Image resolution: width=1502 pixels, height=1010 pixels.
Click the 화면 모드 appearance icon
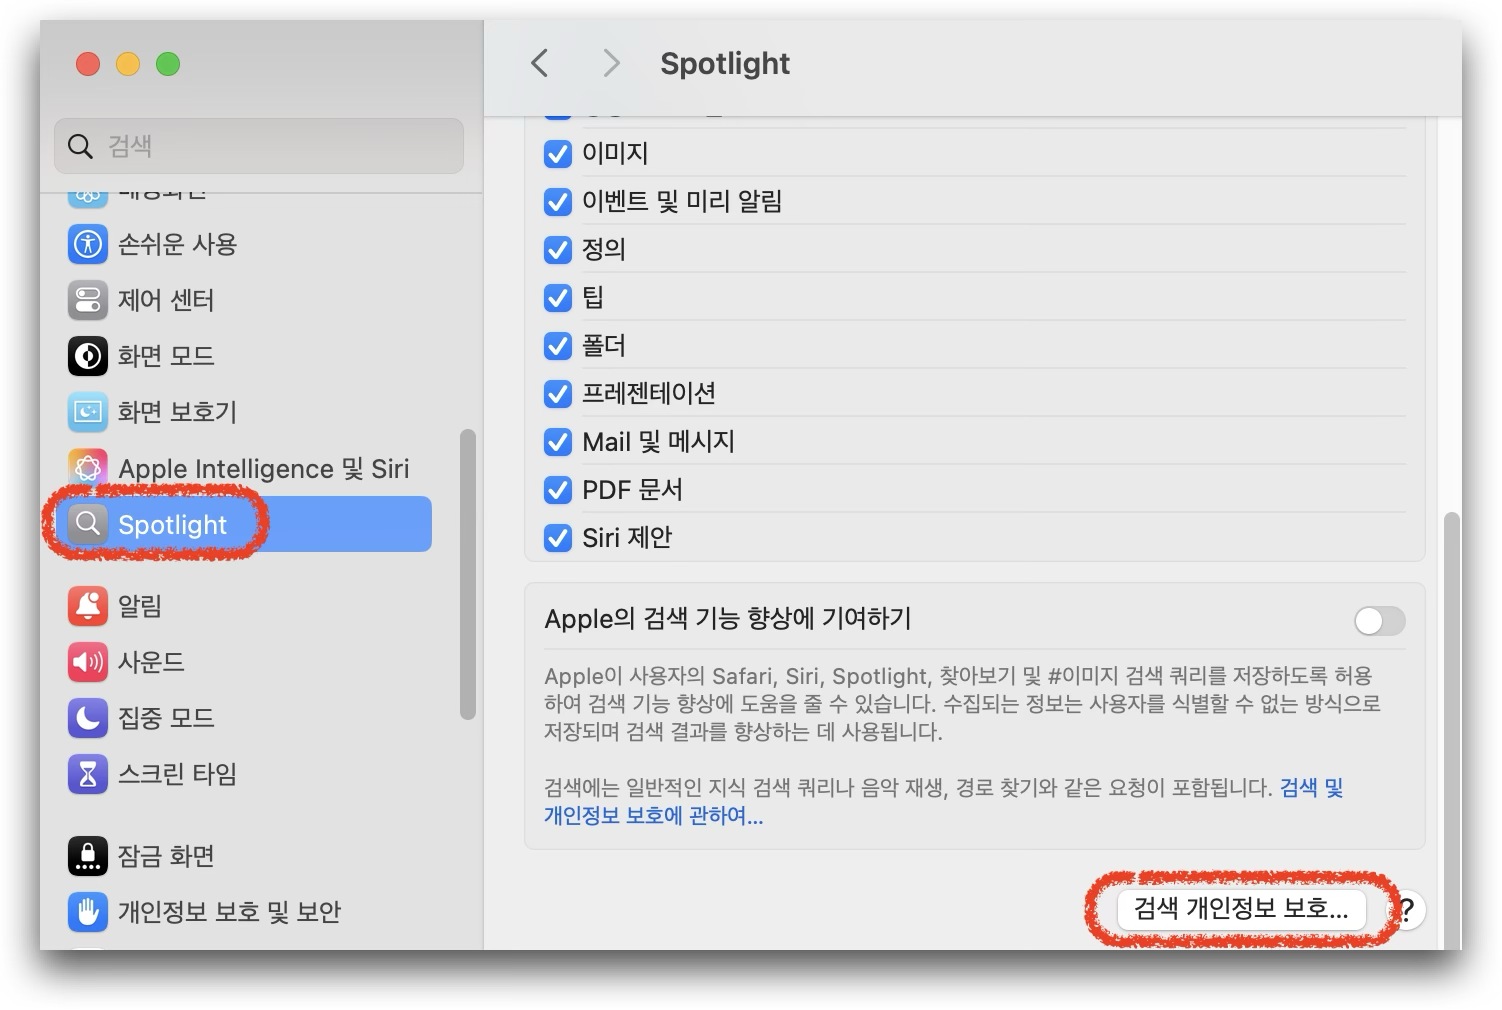tap(88, 356)
